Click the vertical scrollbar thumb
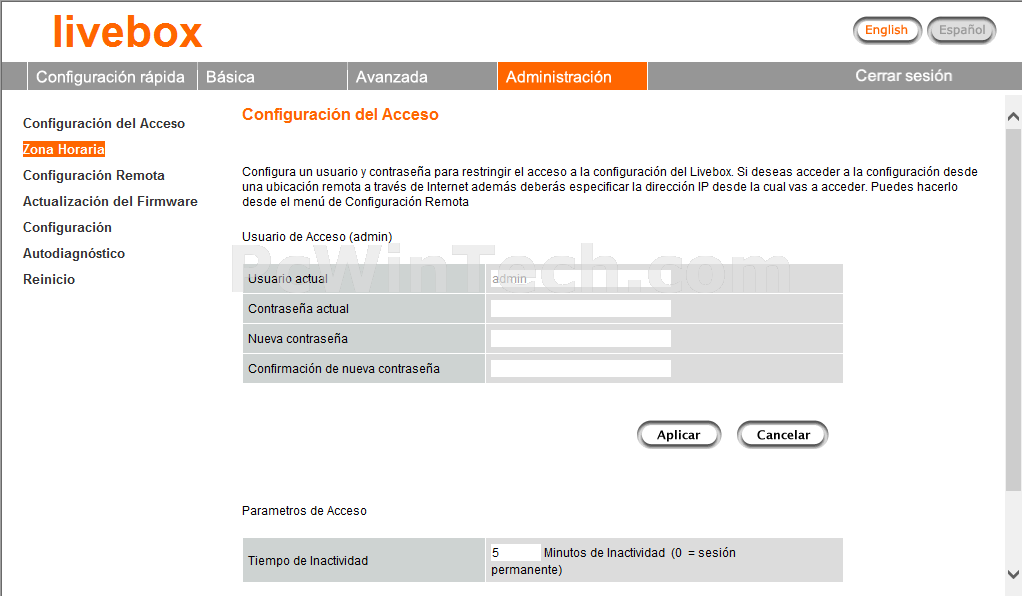The height and width of the screenshot is (596, 1022). coord(1013,310)
